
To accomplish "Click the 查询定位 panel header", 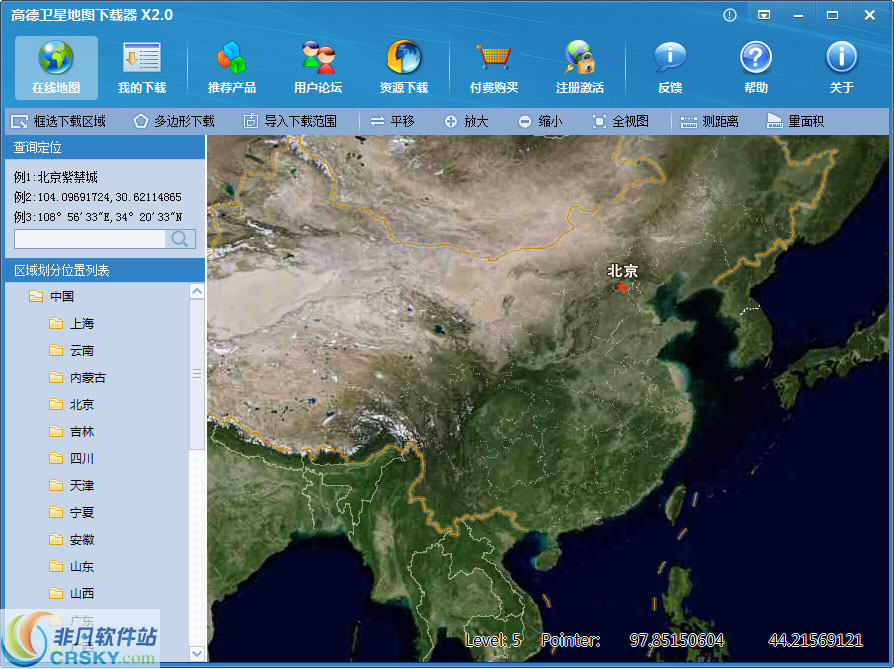I will (105, 147).
